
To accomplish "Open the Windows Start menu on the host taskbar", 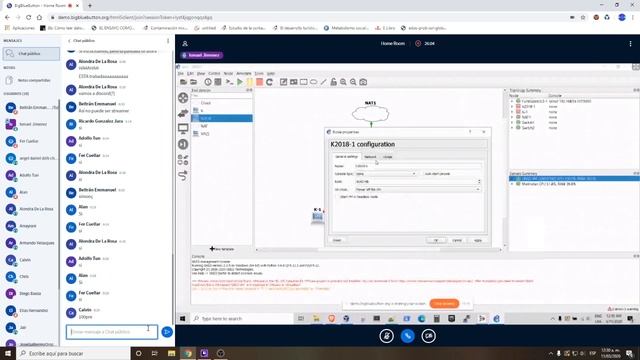I will pos(8,353).
